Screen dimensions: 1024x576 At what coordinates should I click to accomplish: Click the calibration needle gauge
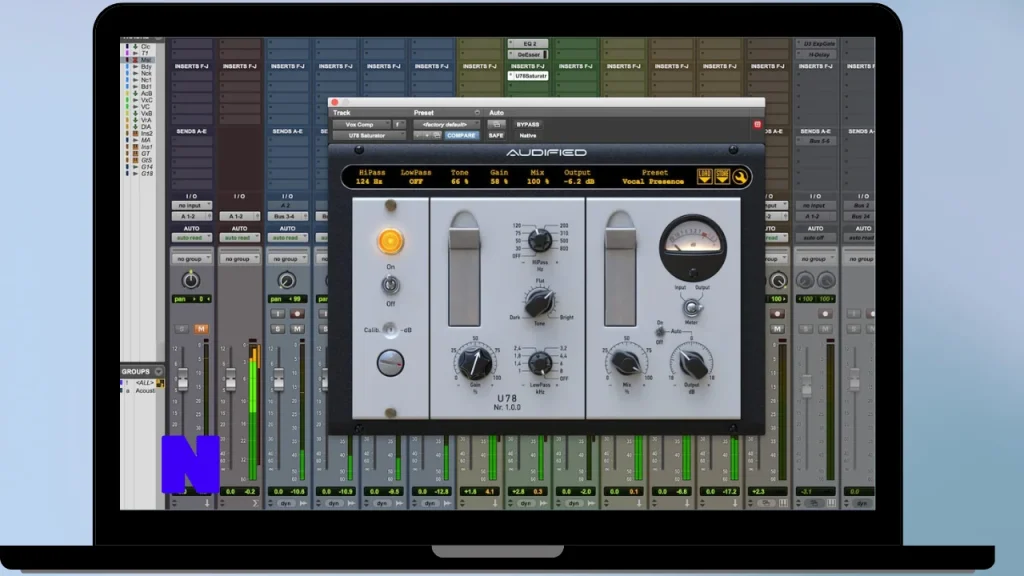(390, 363)
